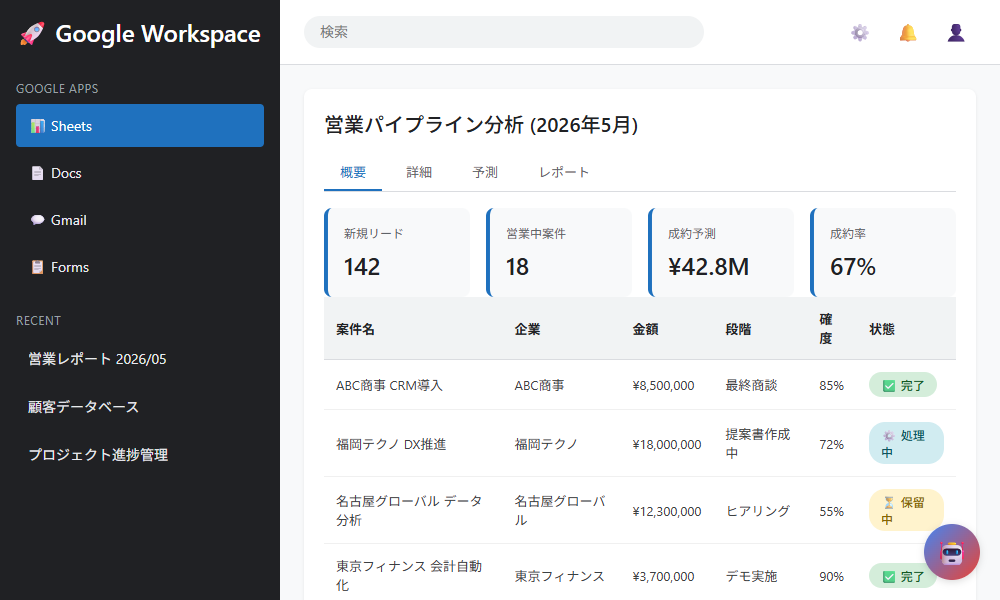Click the ヒアリング stage cell
Screen dimensions: 1000x600
[x=758, y=511]
